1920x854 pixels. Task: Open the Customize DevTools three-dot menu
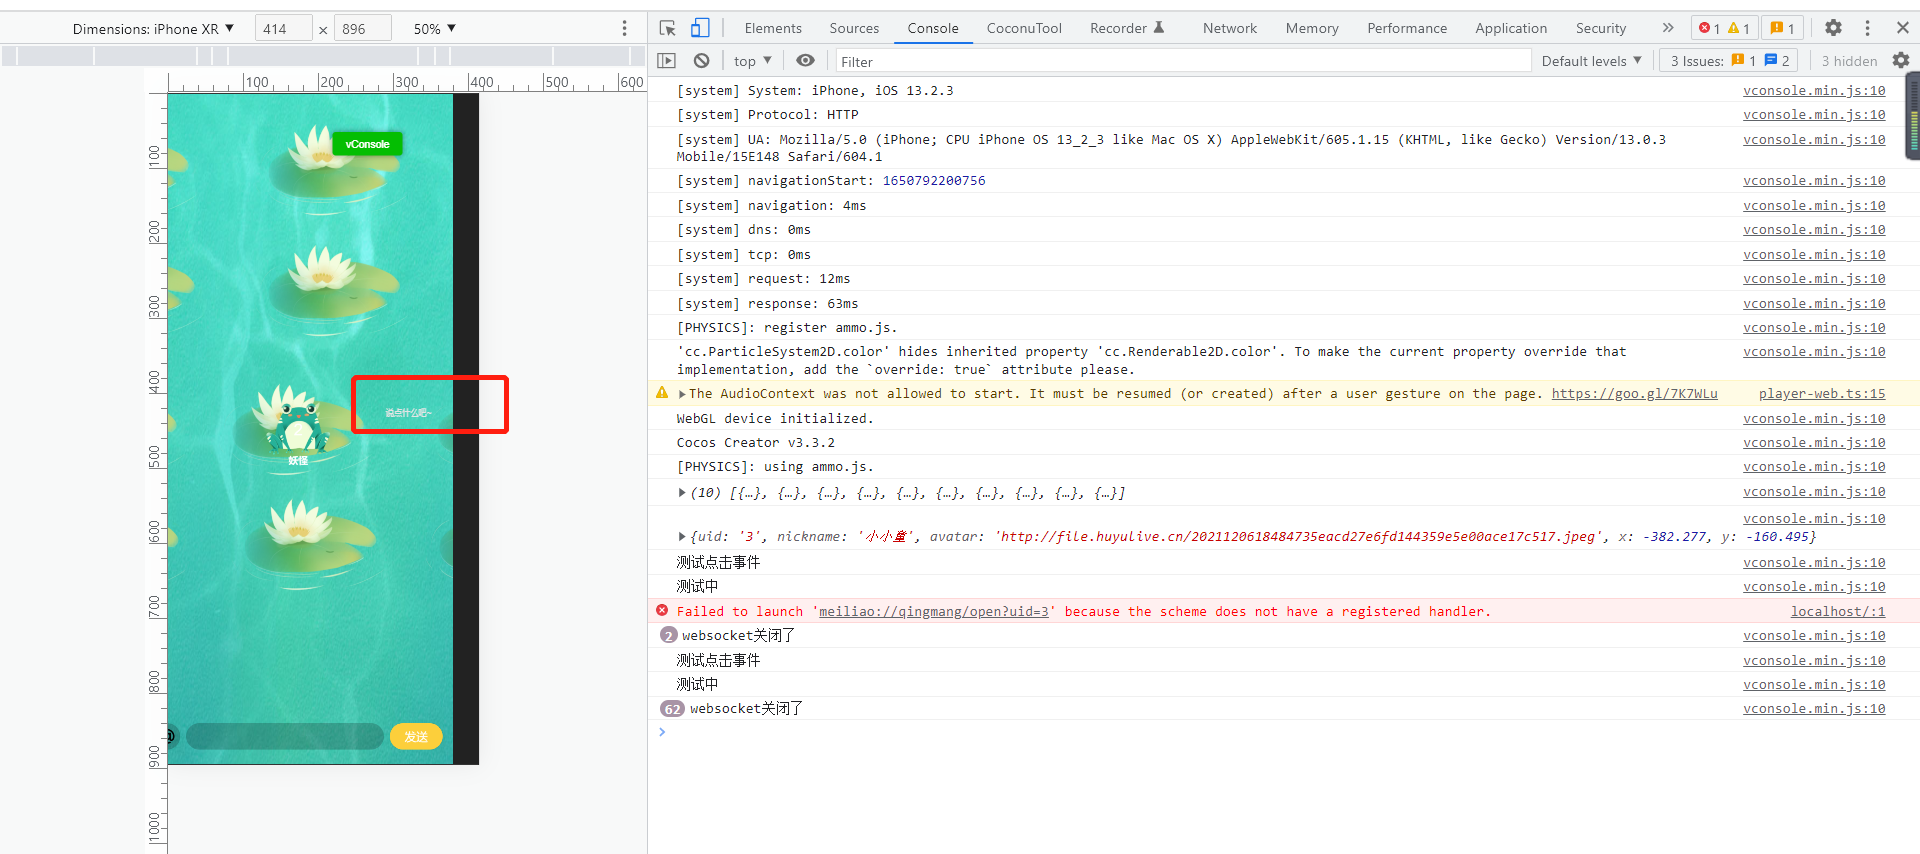coord(1867,28)
